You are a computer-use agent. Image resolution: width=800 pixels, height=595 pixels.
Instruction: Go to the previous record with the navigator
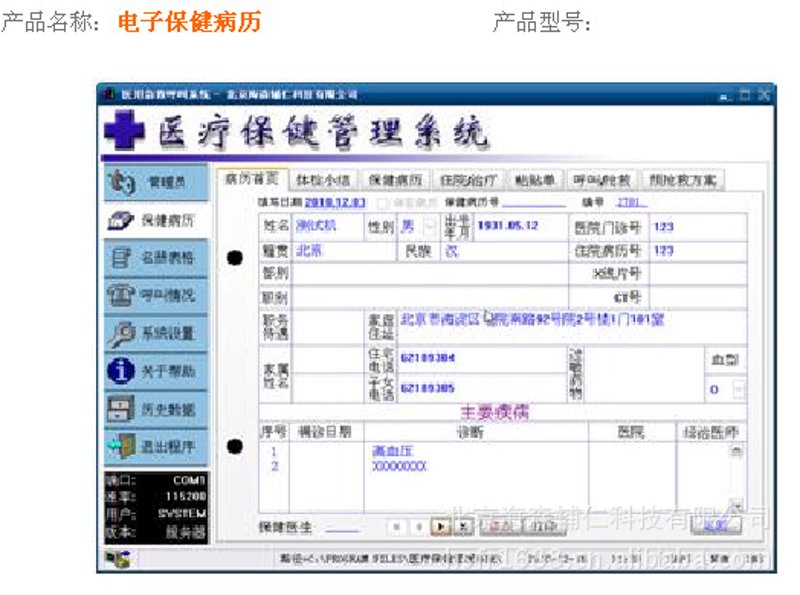[418, 527]
